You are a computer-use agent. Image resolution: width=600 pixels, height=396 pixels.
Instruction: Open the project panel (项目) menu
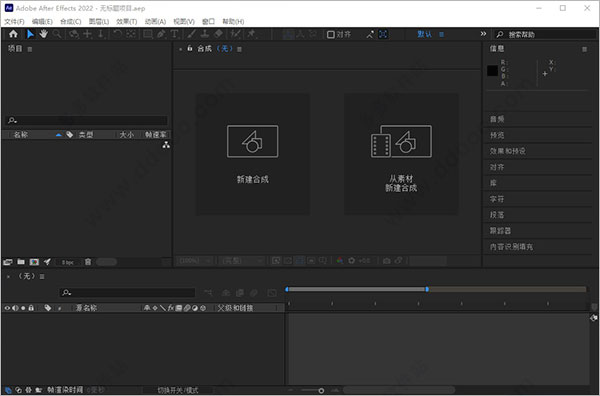[x=30, y=49]
